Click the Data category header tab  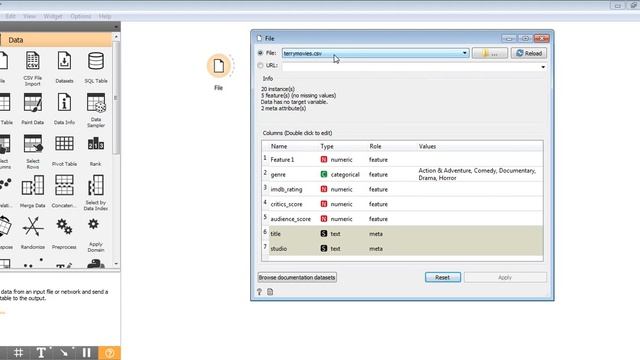(56, 40)
